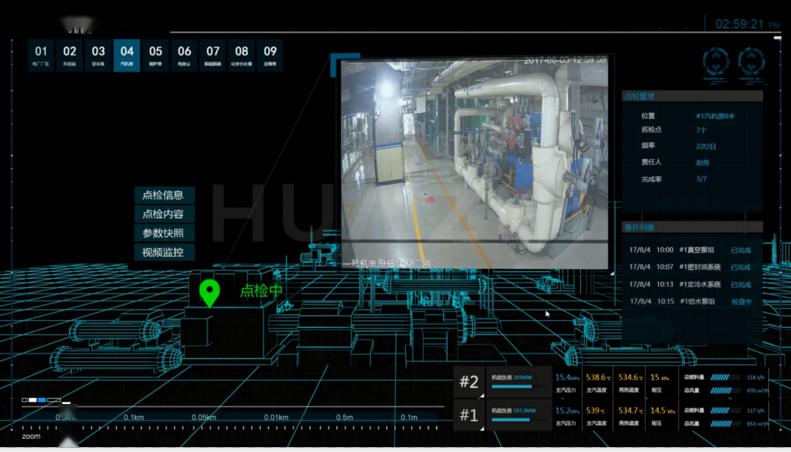Click the #2 unit load progress bar
Viewport: 791px width, 452px height.
512,386
